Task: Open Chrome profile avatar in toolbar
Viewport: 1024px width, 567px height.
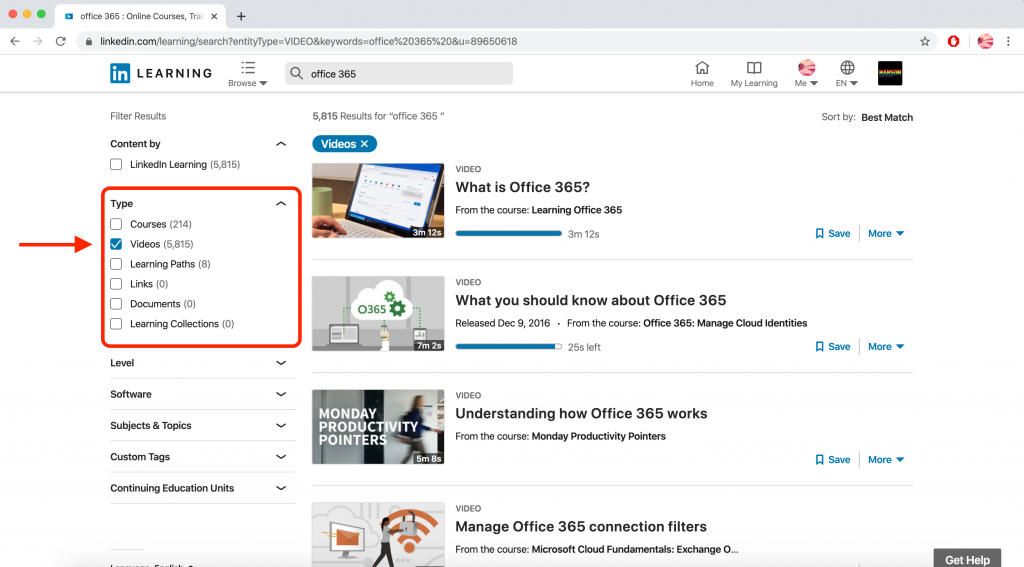Action: (x=985, y=41)
